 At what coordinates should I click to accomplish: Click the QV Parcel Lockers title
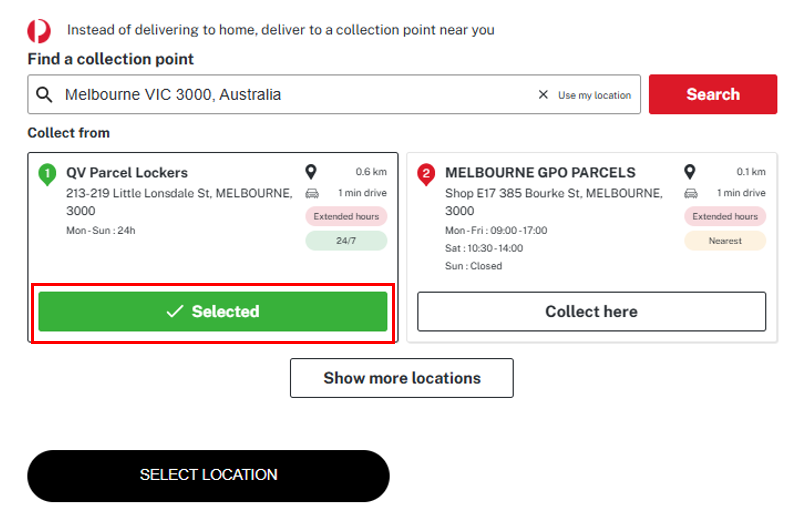click(127, 172)
